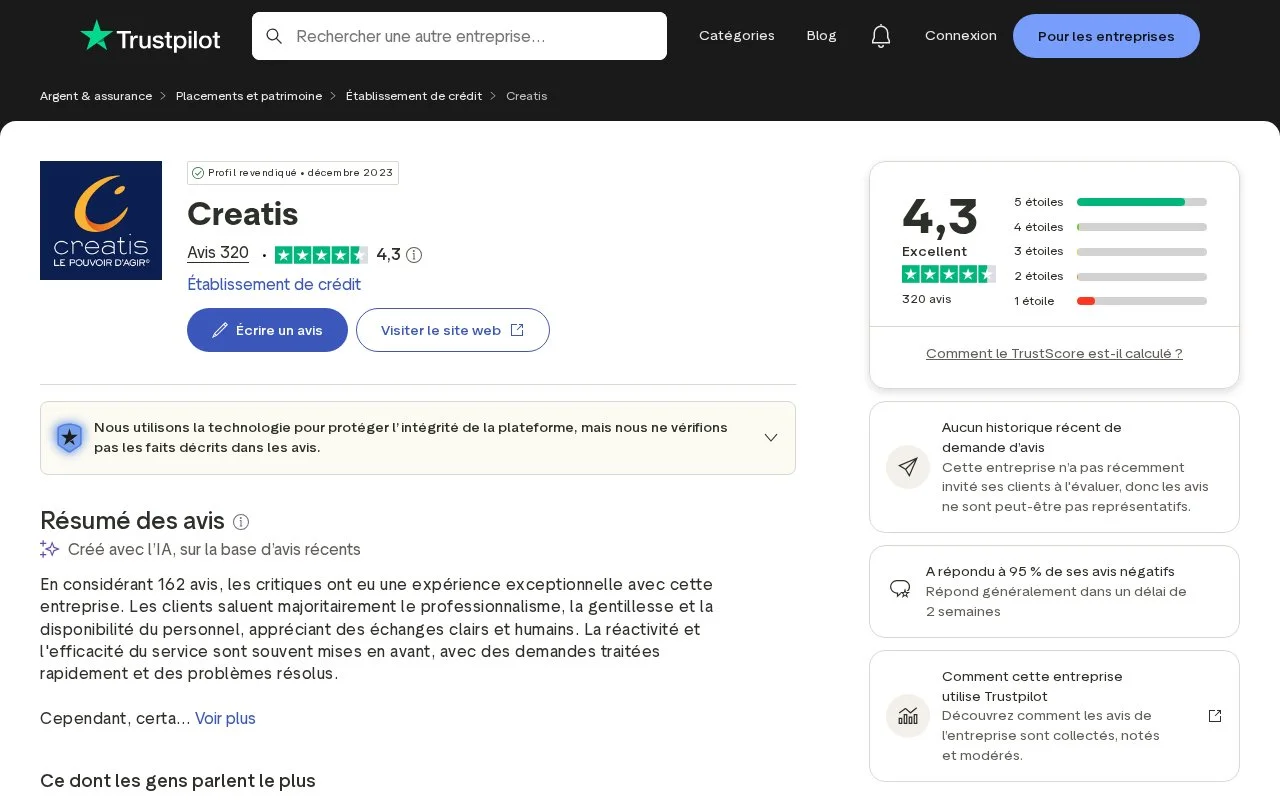Click the search magnifier icon
The width and height of the screenshot is (1280, 800).
[x=274, y=36]
